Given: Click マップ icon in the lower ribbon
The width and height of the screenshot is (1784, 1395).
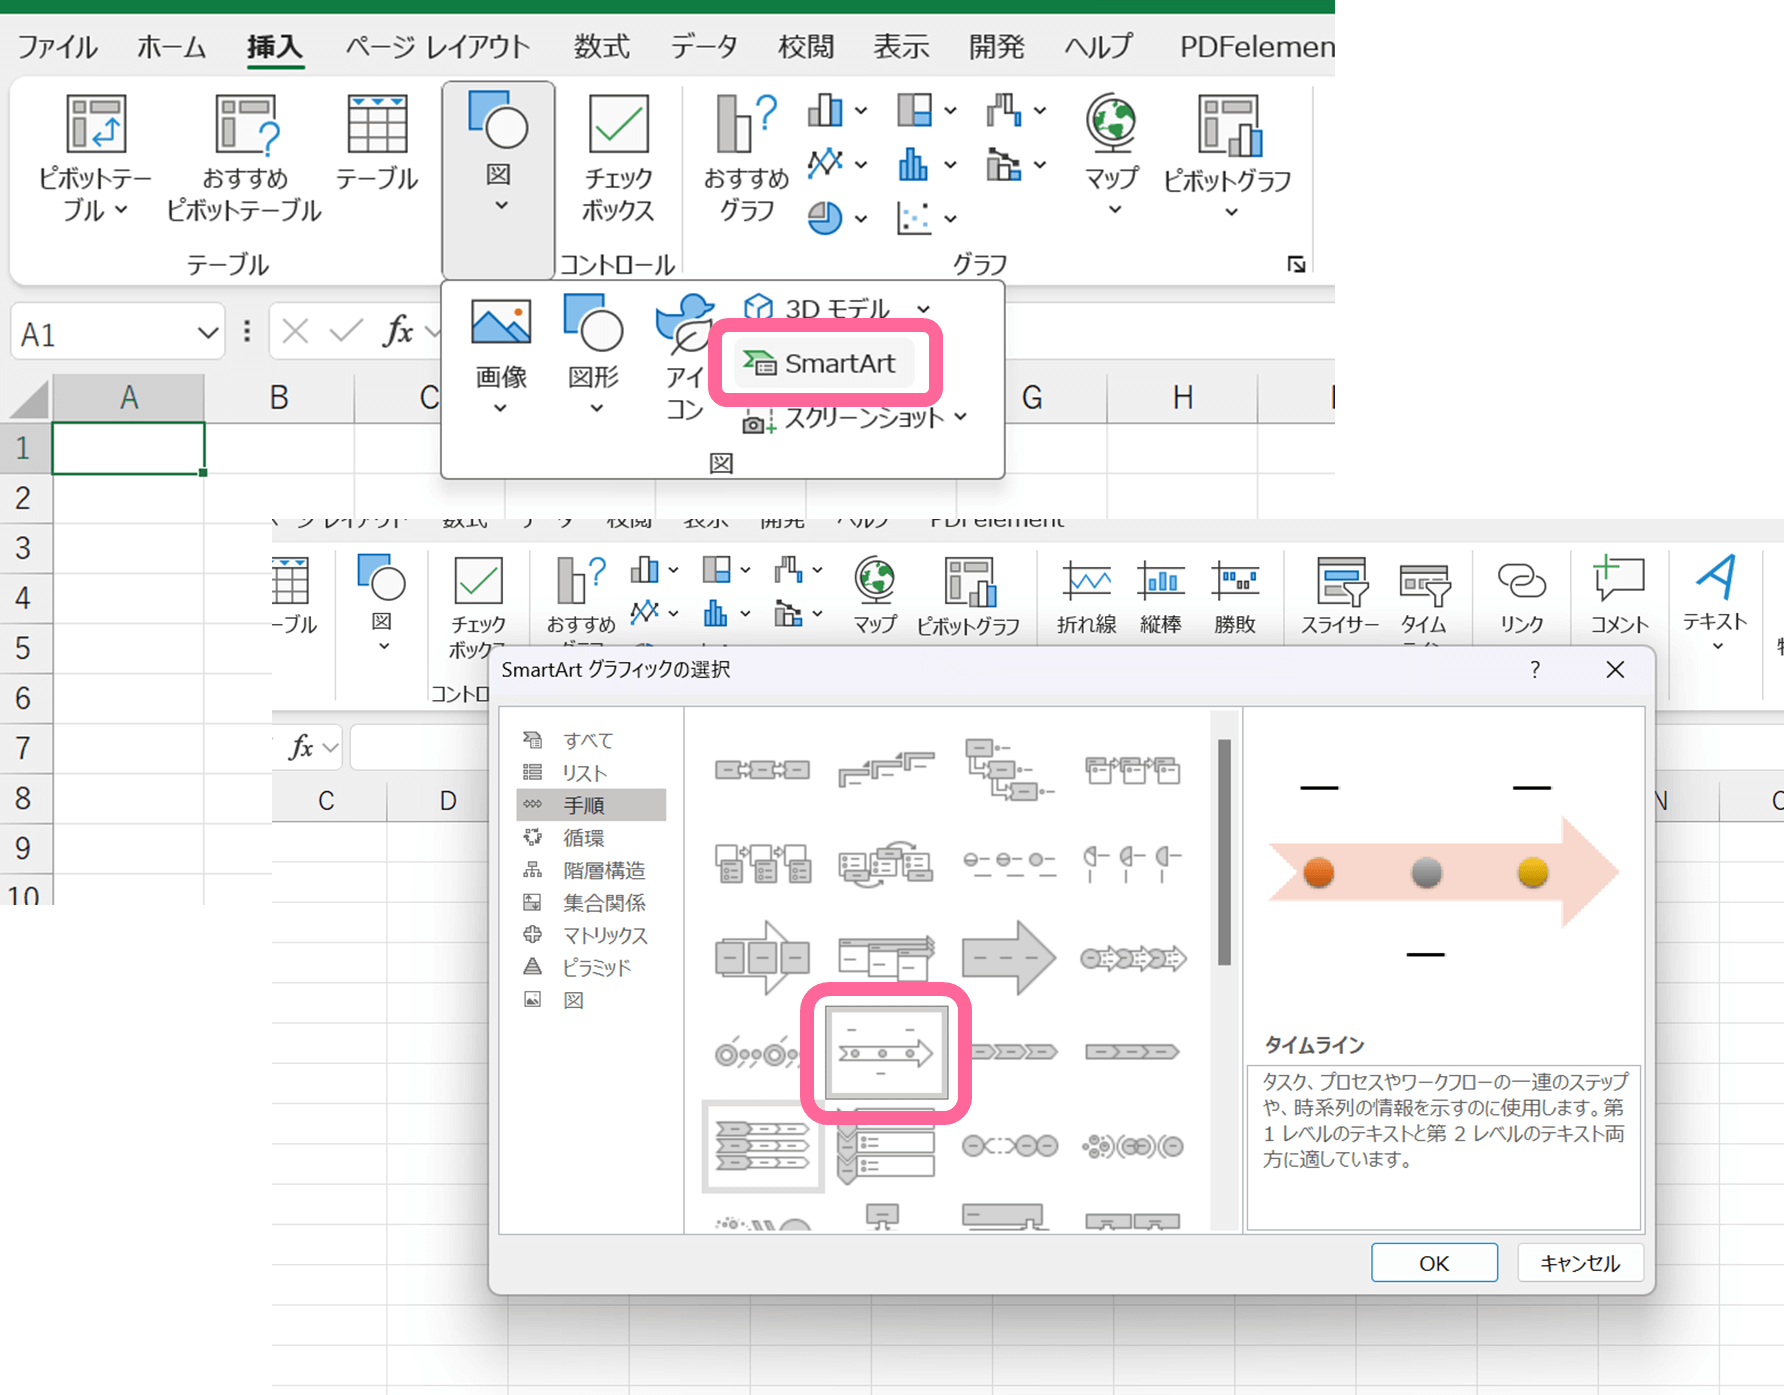Looking at the screenshot, I should point(875,596).
